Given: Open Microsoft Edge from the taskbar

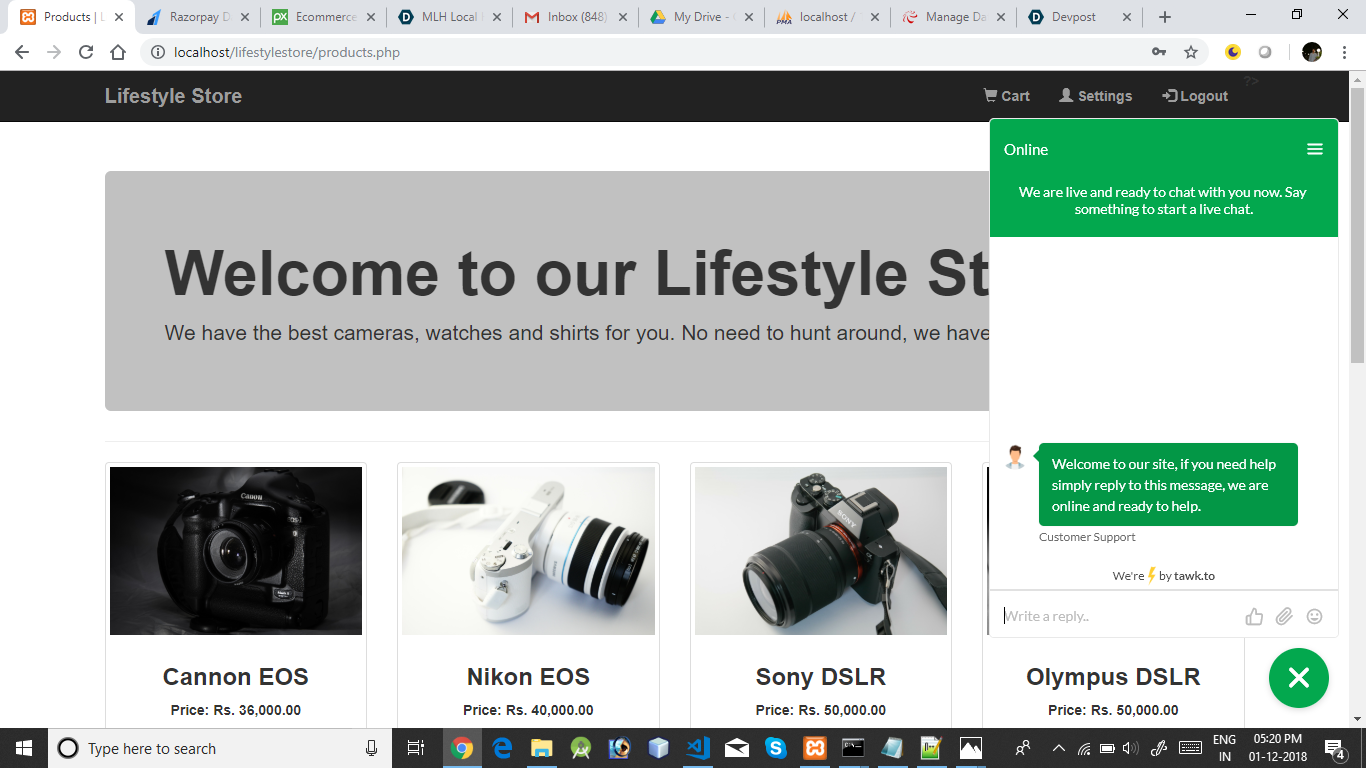Looking at the screenshot, I should (501, 748).
